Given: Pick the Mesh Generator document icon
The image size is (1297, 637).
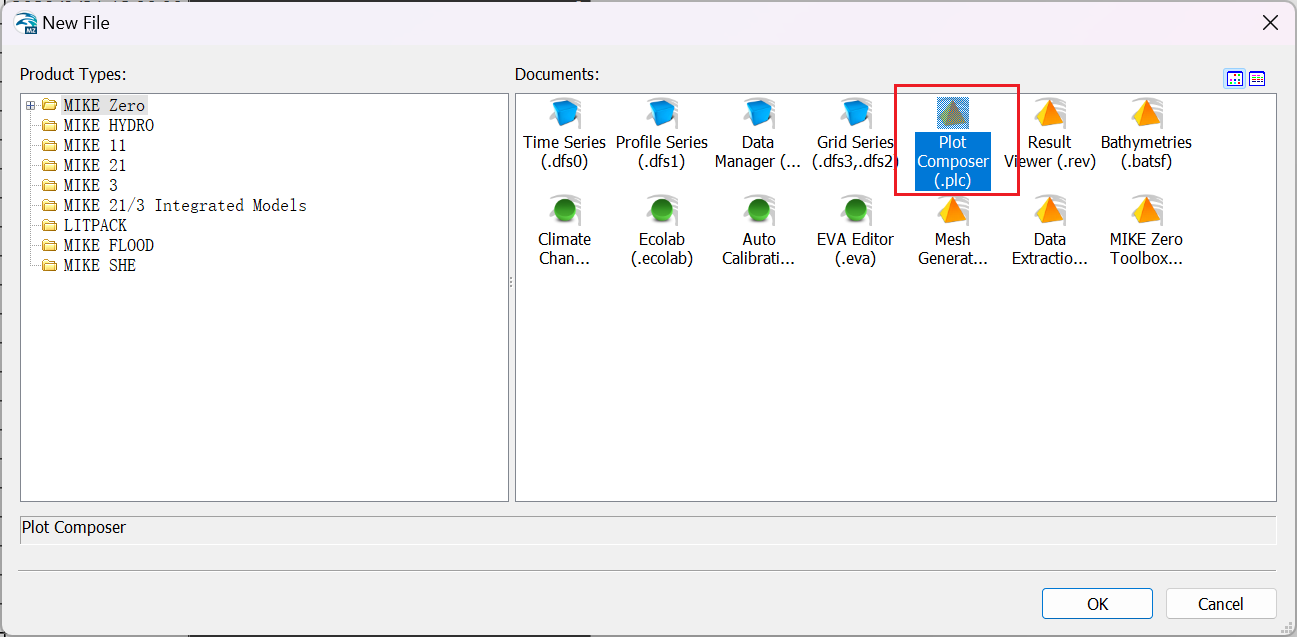Looking at the screenshot, I should [x=952, y=210].
